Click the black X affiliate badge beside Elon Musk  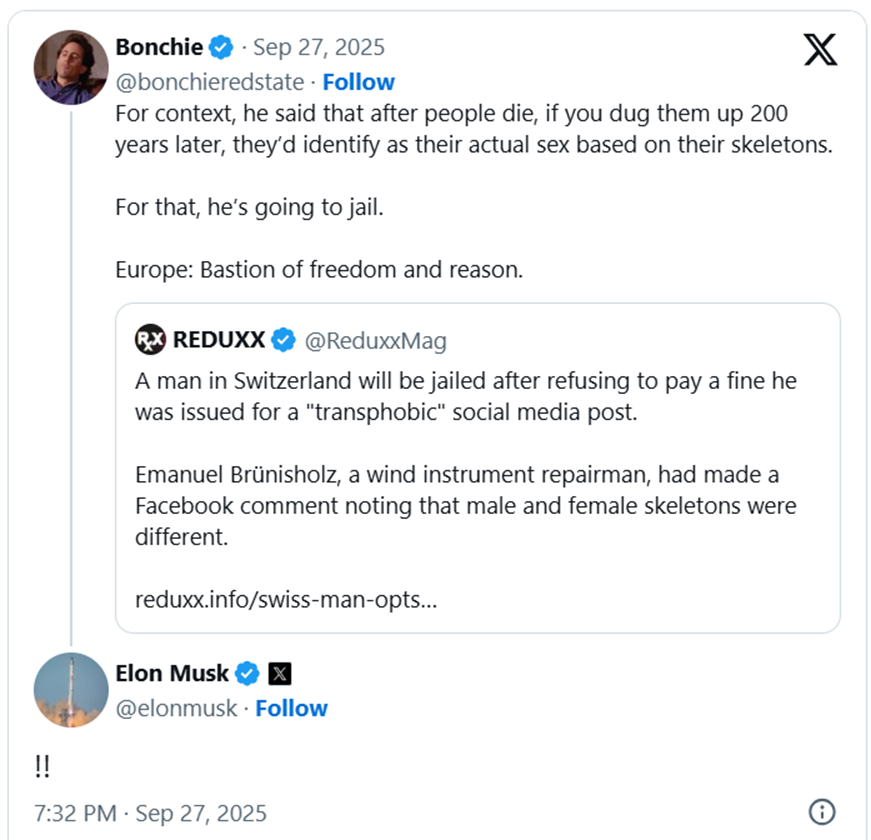tap(280, 674)
